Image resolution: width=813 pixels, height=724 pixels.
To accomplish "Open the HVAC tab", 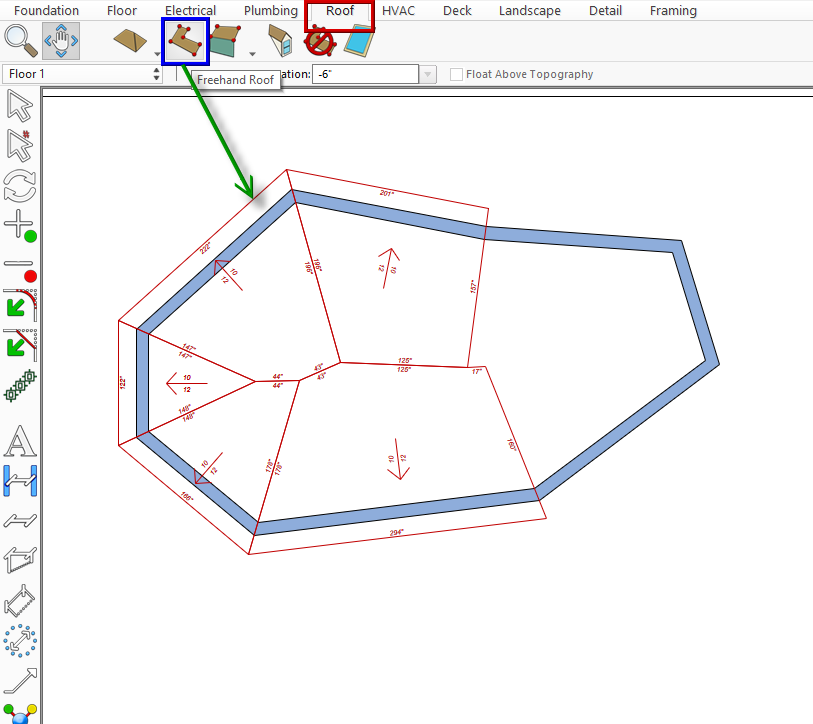I will 398,10.
